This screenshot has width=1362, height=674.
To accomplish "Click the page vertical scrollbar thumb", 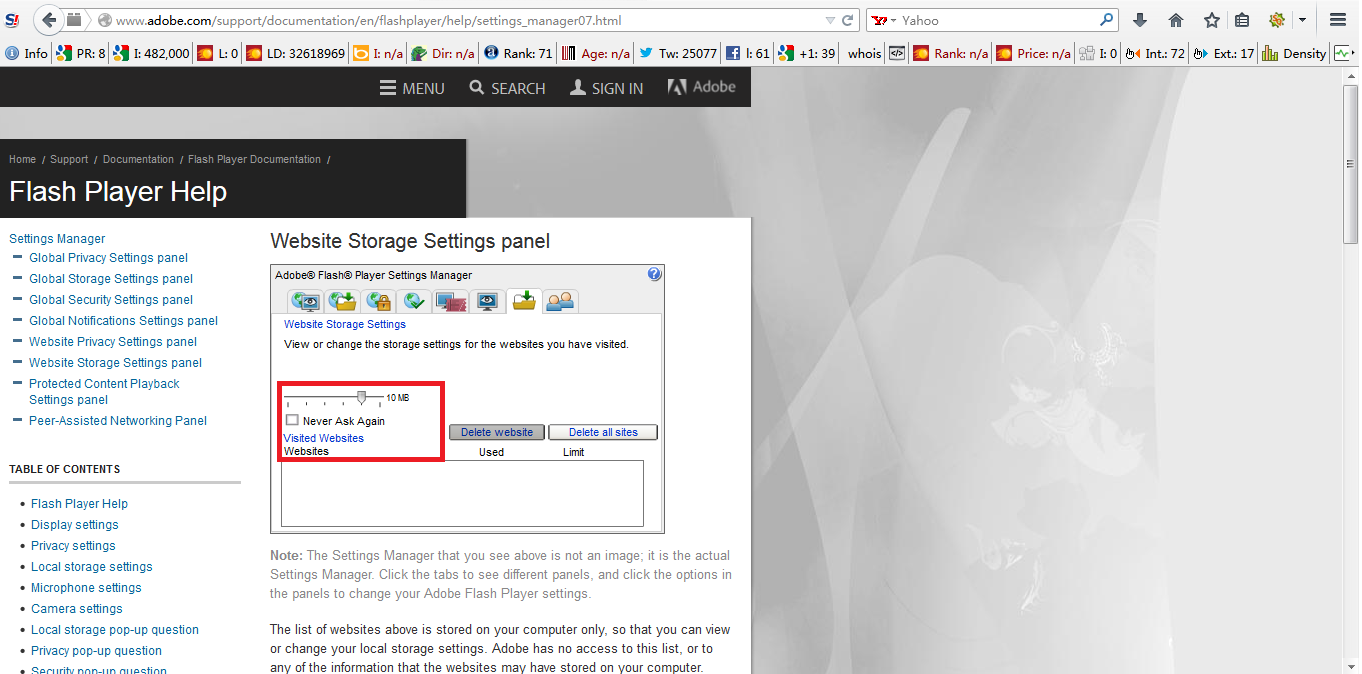I will [x=1351, y=163].
